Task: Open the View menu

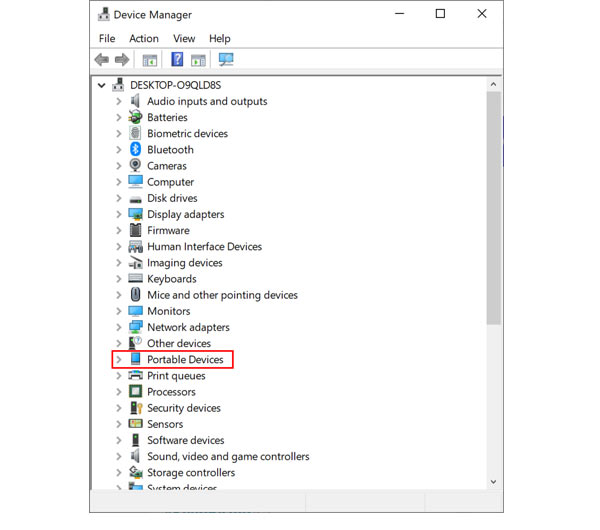Action: (184, 38)
